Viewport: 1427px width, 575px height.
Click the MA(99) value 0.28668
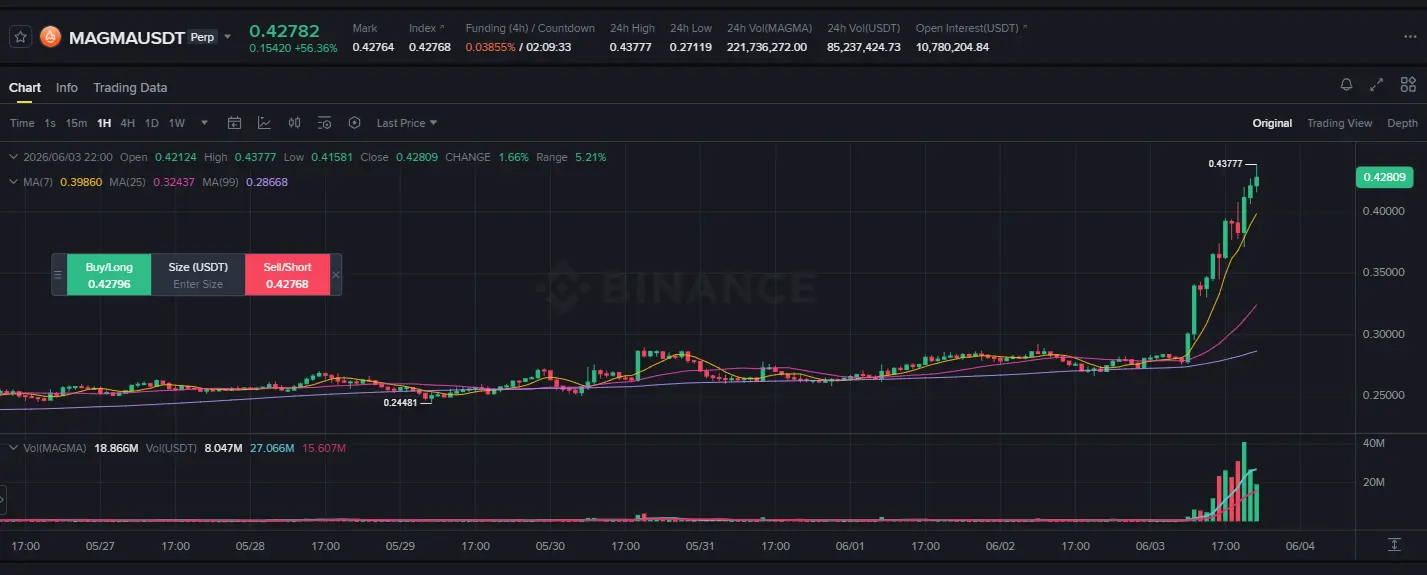(x=268, y=182)
